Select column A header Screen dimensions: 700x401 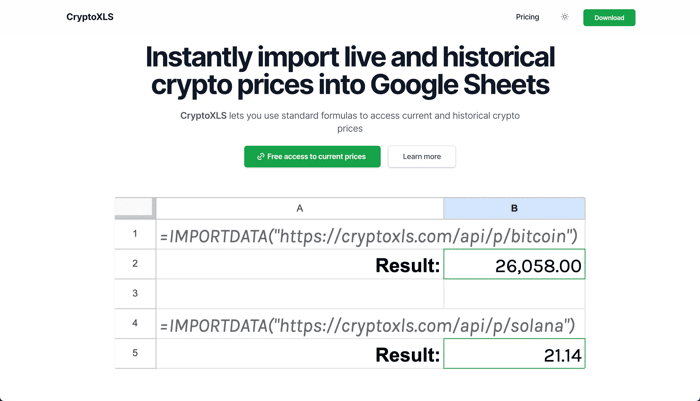(300, 209)
